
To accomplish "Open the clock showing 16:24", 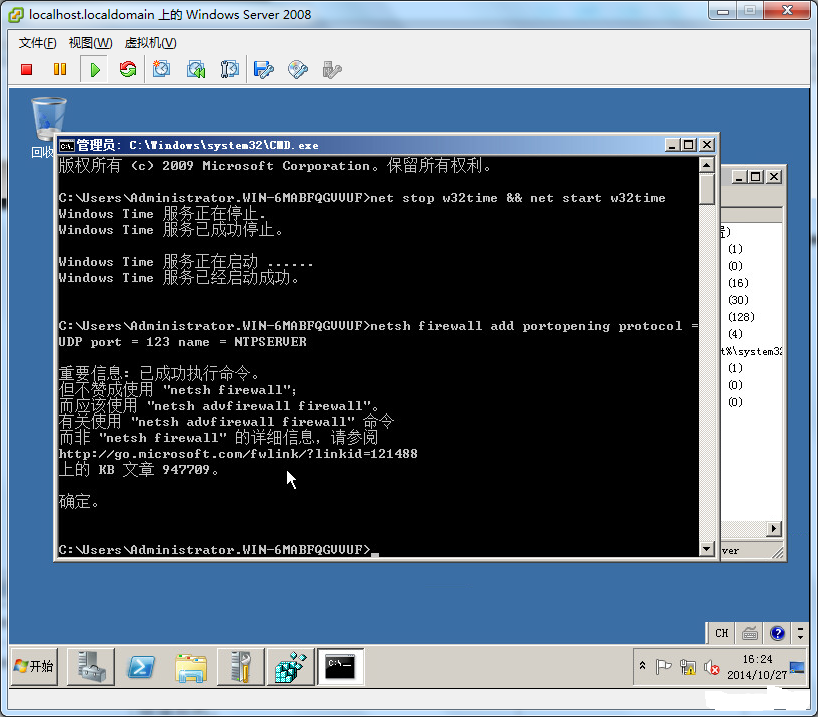I will (x=757, y=667).
